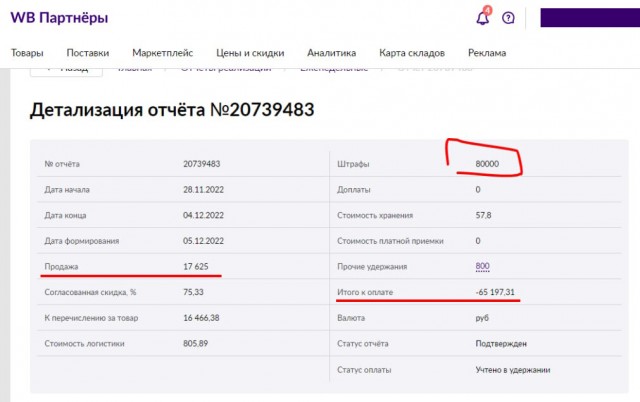Select the Штрафы value 80000
Viewport: 640px width, 402px height.
click(487, 164)
